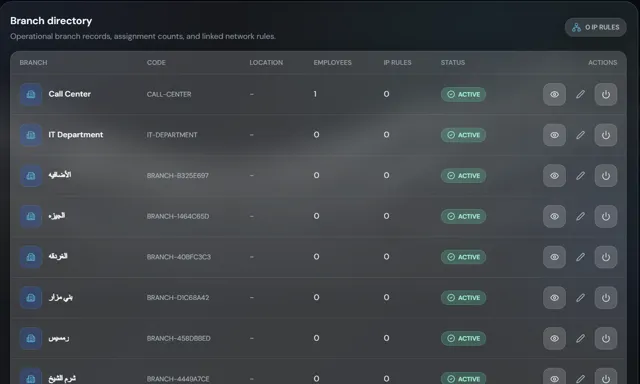Screen dimensions: 640x384
Task: Click ACTIVE badge in BRANCH-458DBBED row
Action: click(x=463, y=338)
